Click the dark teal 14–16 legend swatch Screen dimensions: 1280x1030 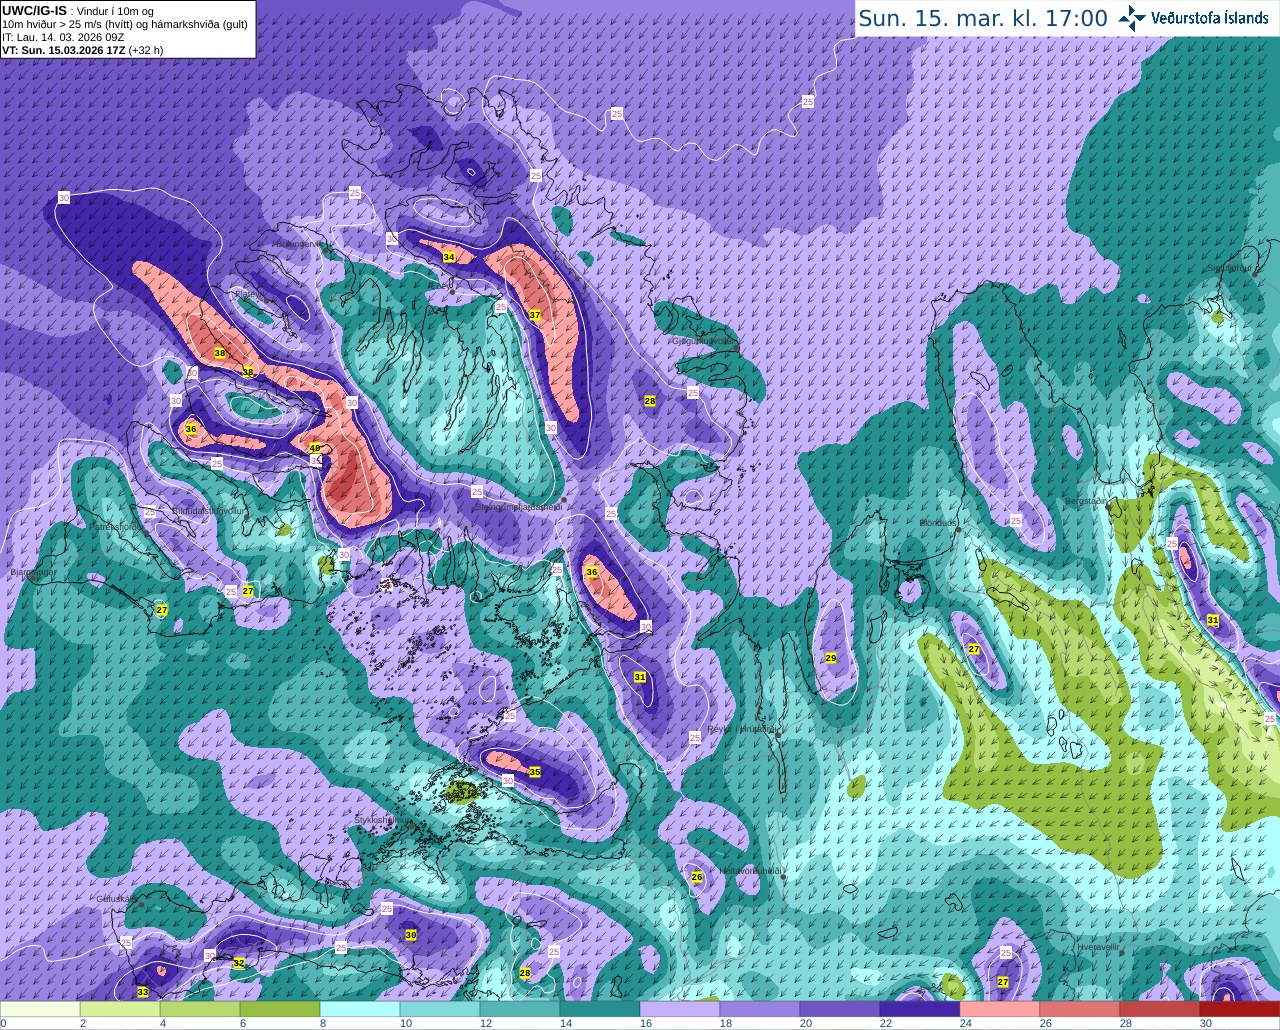(x=600, y=1009)
